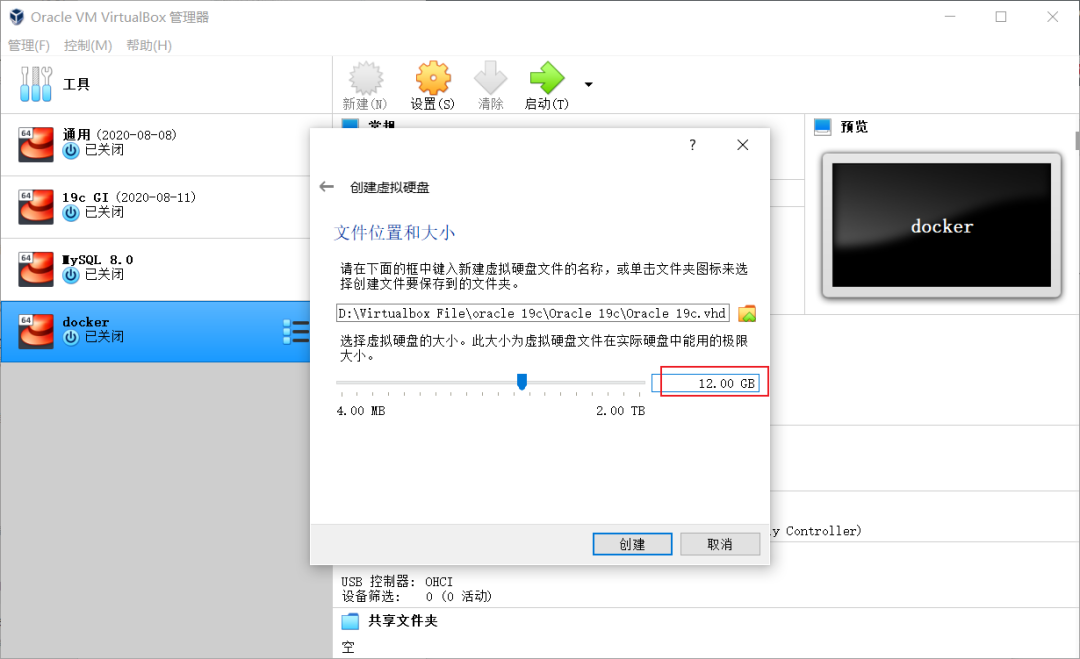Click the VirtualBox logo in the title bar
The height and width of the screenshot is (659, 1080).
click(17, 17)
